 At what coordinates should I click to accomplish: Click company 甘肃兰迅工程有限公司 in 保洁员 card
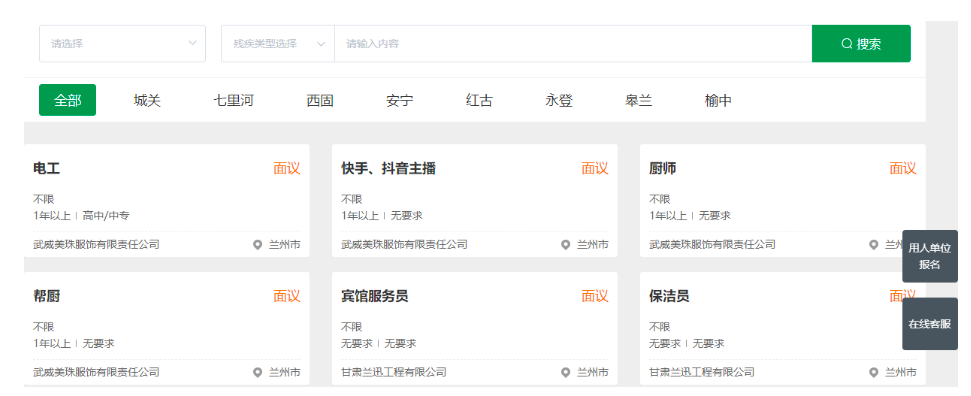pos(702,372)
